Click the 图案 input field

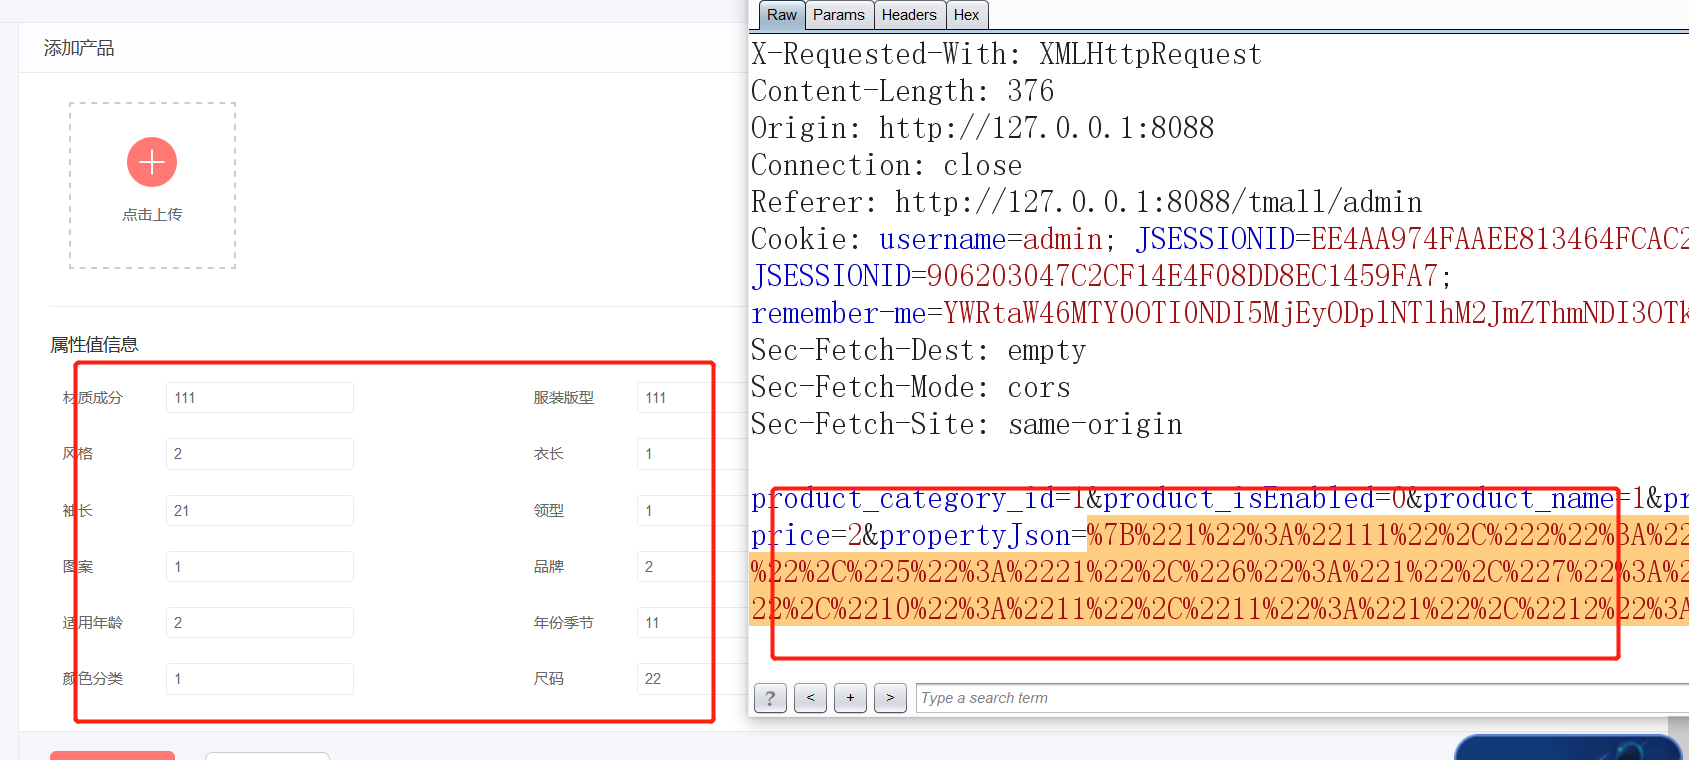point(260,567)
